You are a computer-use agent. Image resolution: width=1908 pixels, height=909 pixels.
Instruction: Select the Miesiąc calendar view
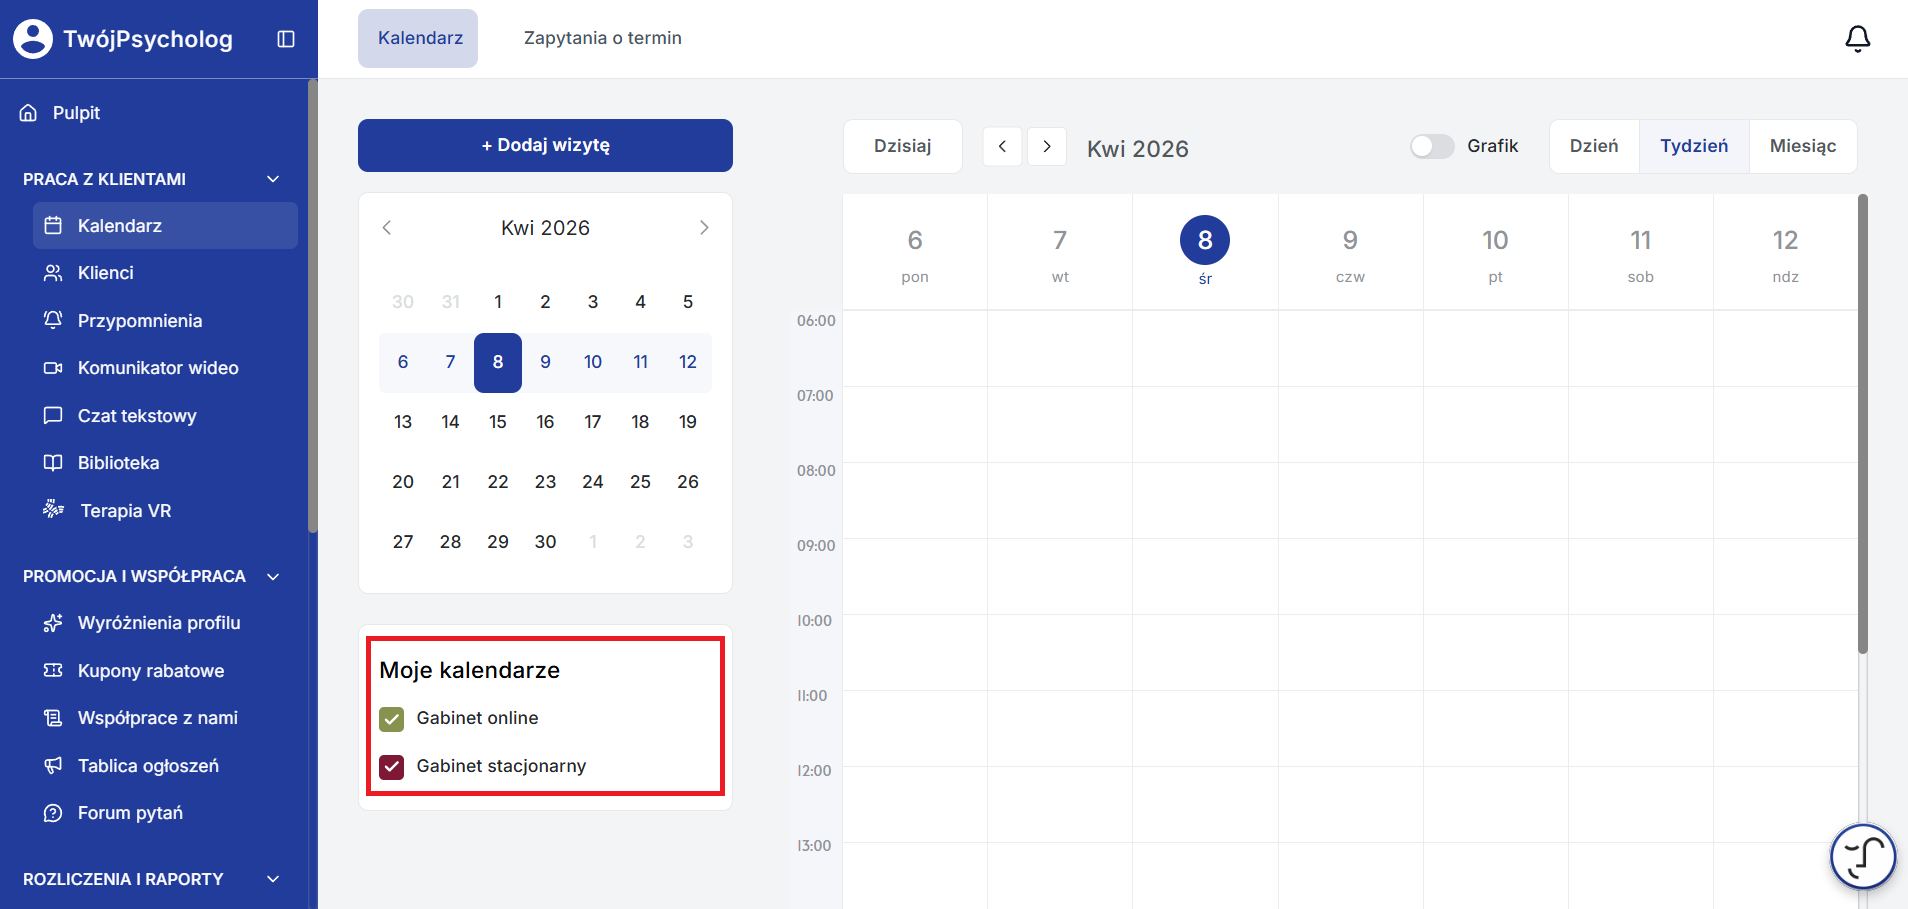tap(1802, 146)
